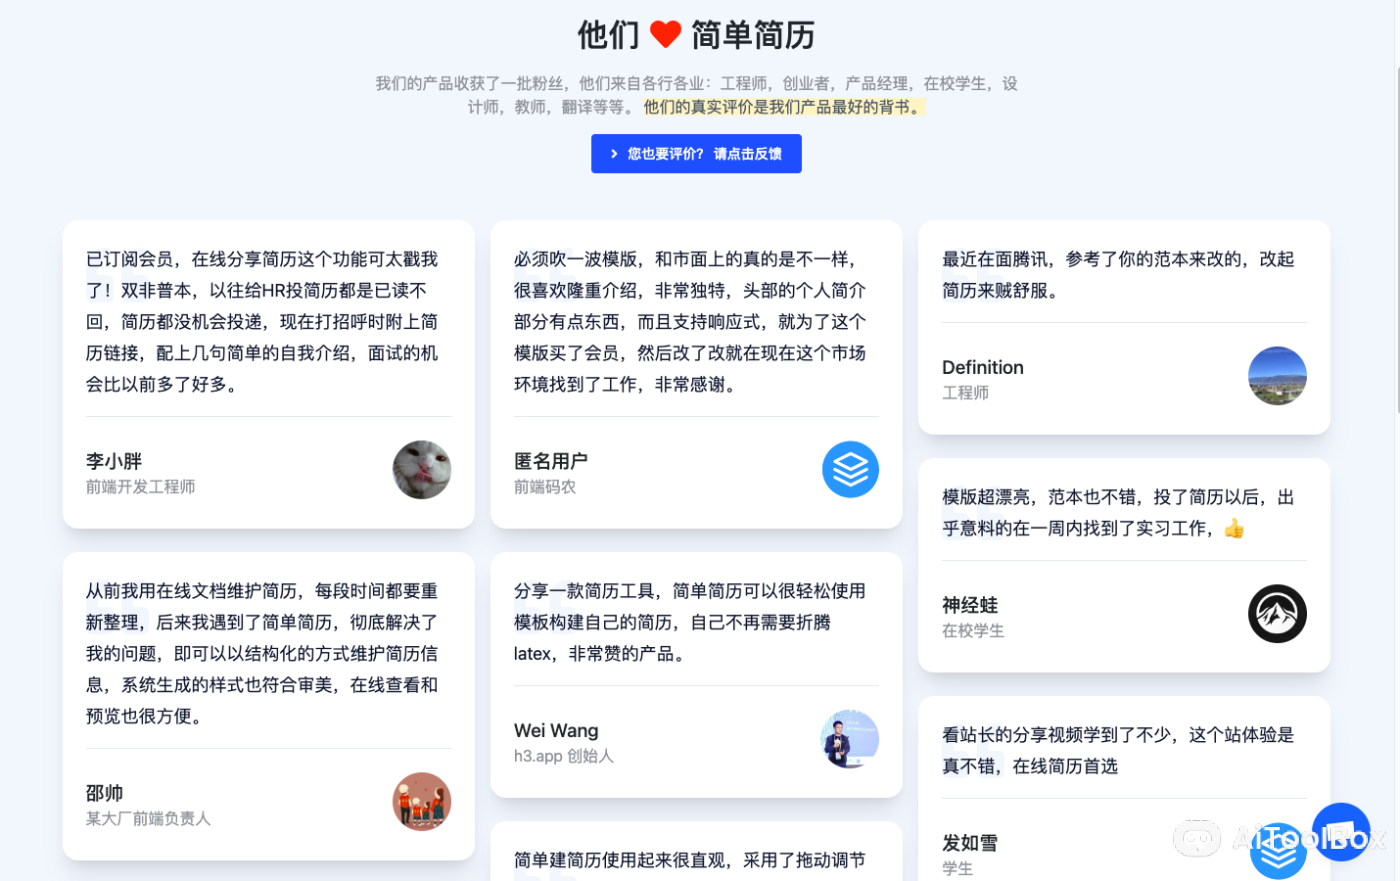Click the chat robot assistant icon
Viewport: 1400px width, 881px height.
click(x=1197, y=839)
